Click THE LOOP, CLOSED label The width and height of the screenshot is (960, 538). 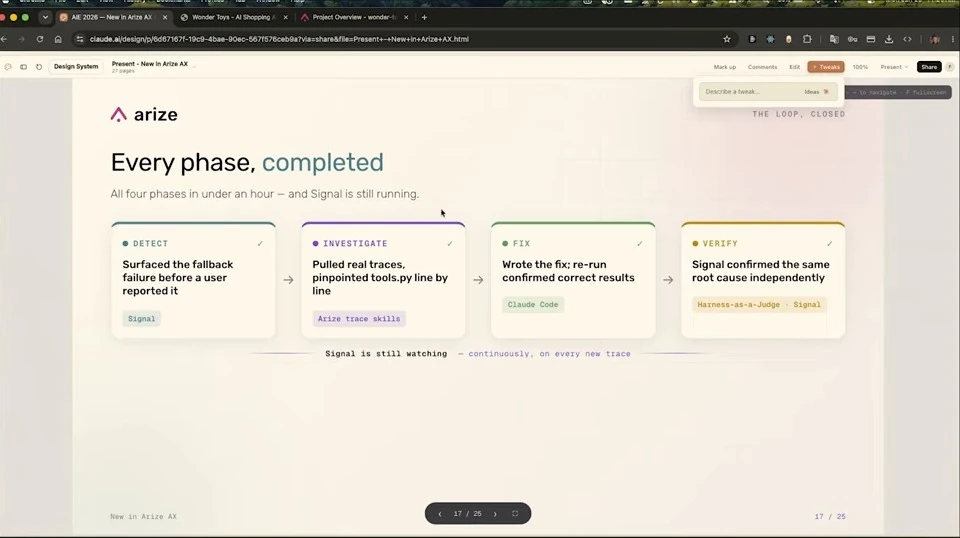coord(798,114)
